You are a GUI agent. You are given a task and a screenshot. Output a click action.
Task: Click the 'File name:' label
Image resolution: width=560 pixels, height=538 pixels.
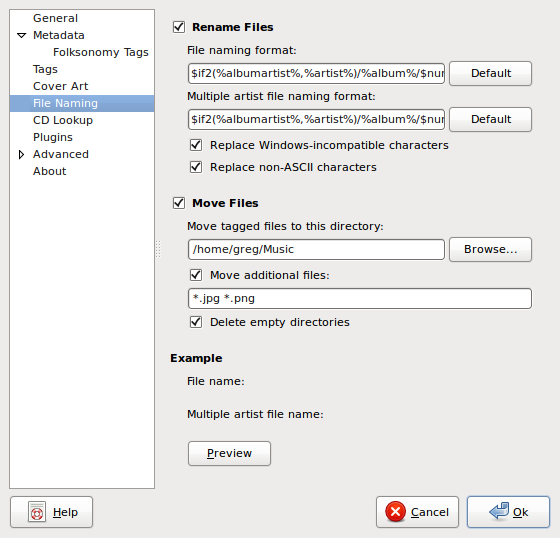coord(216,382)
